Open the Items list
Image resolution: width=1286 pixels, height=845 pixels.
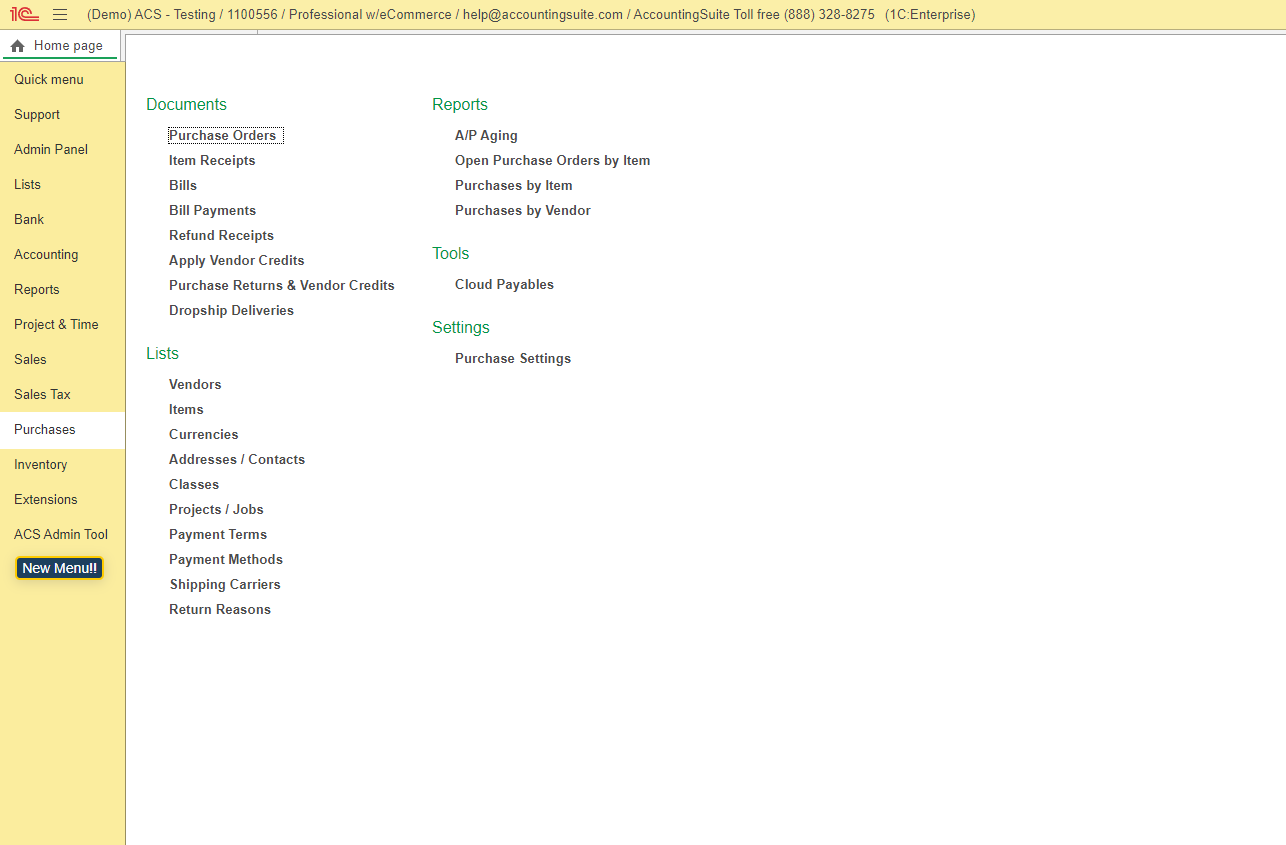[186, 410]
